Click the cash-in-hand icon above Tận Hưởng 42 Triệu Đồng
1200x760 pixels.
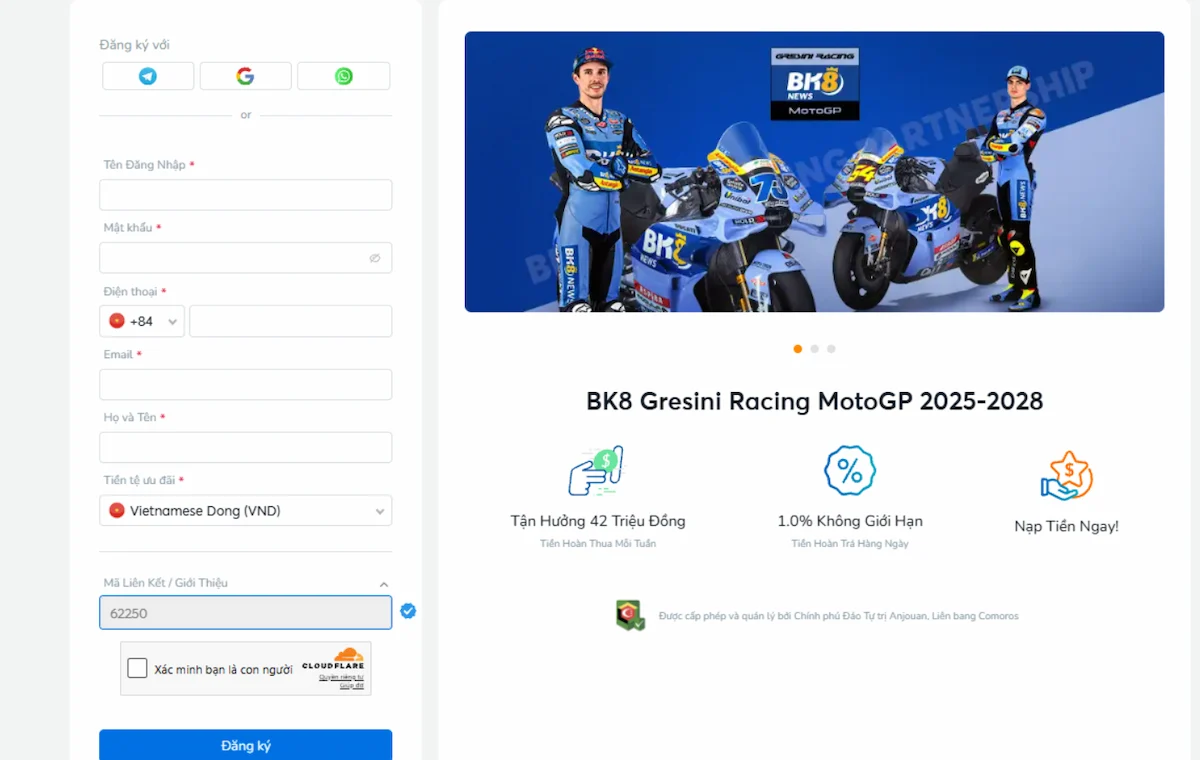(596, 471)
